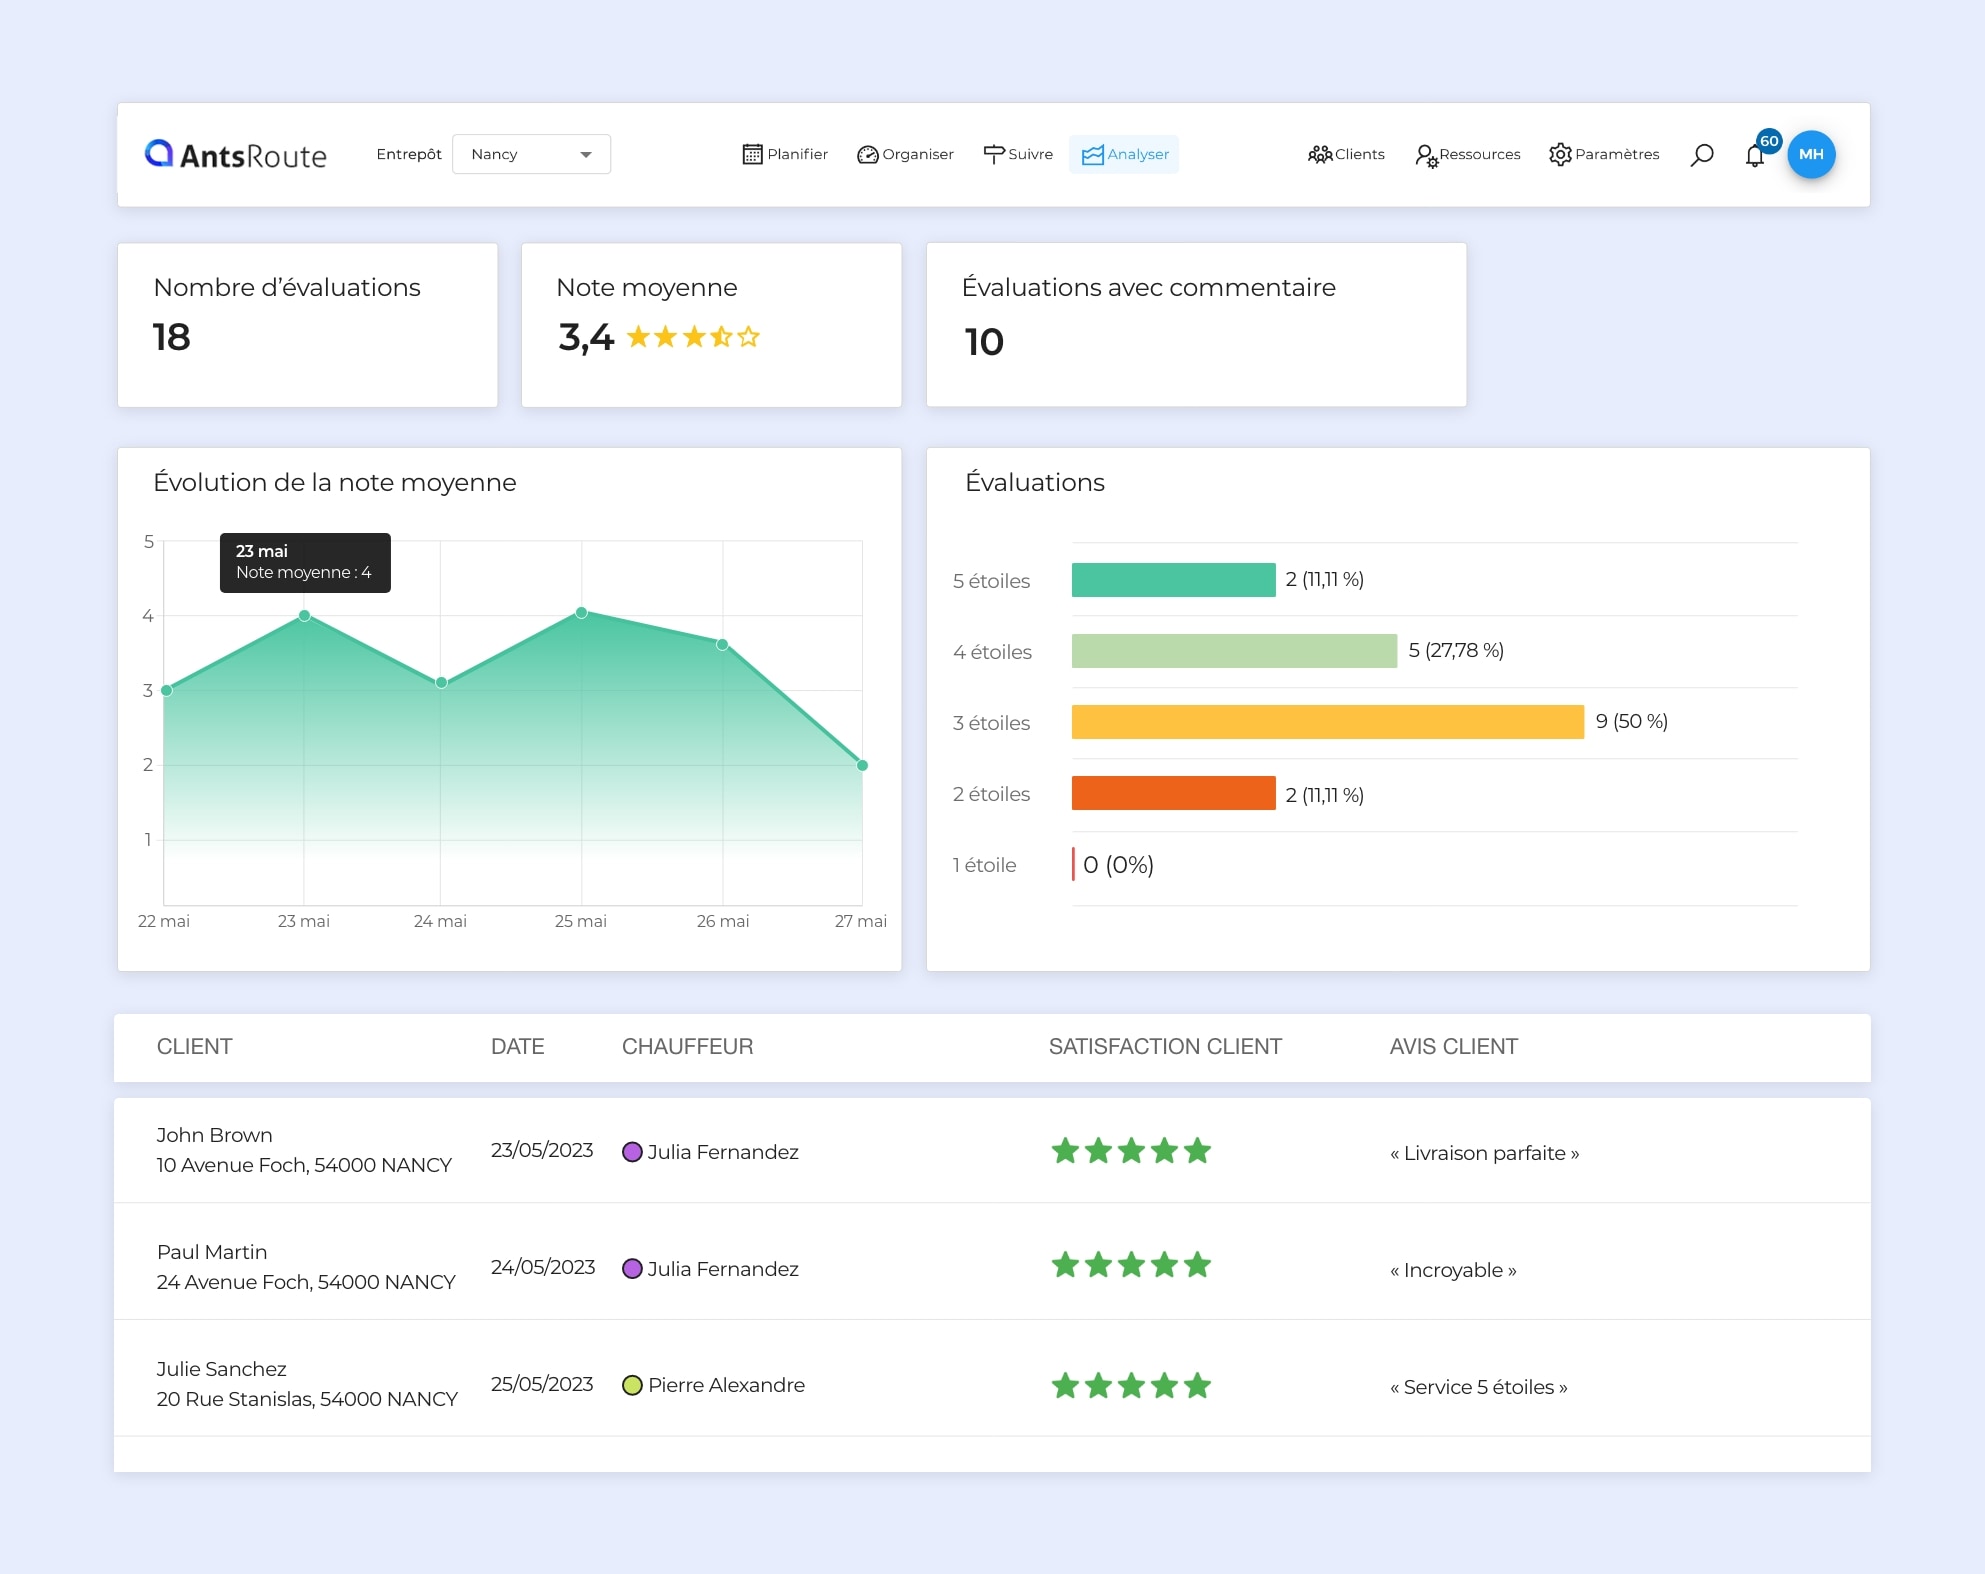Sort by the DATE column header
Image resolution: width=1985 pixels, height=1574 pixels.
[x=517, y=1047]
